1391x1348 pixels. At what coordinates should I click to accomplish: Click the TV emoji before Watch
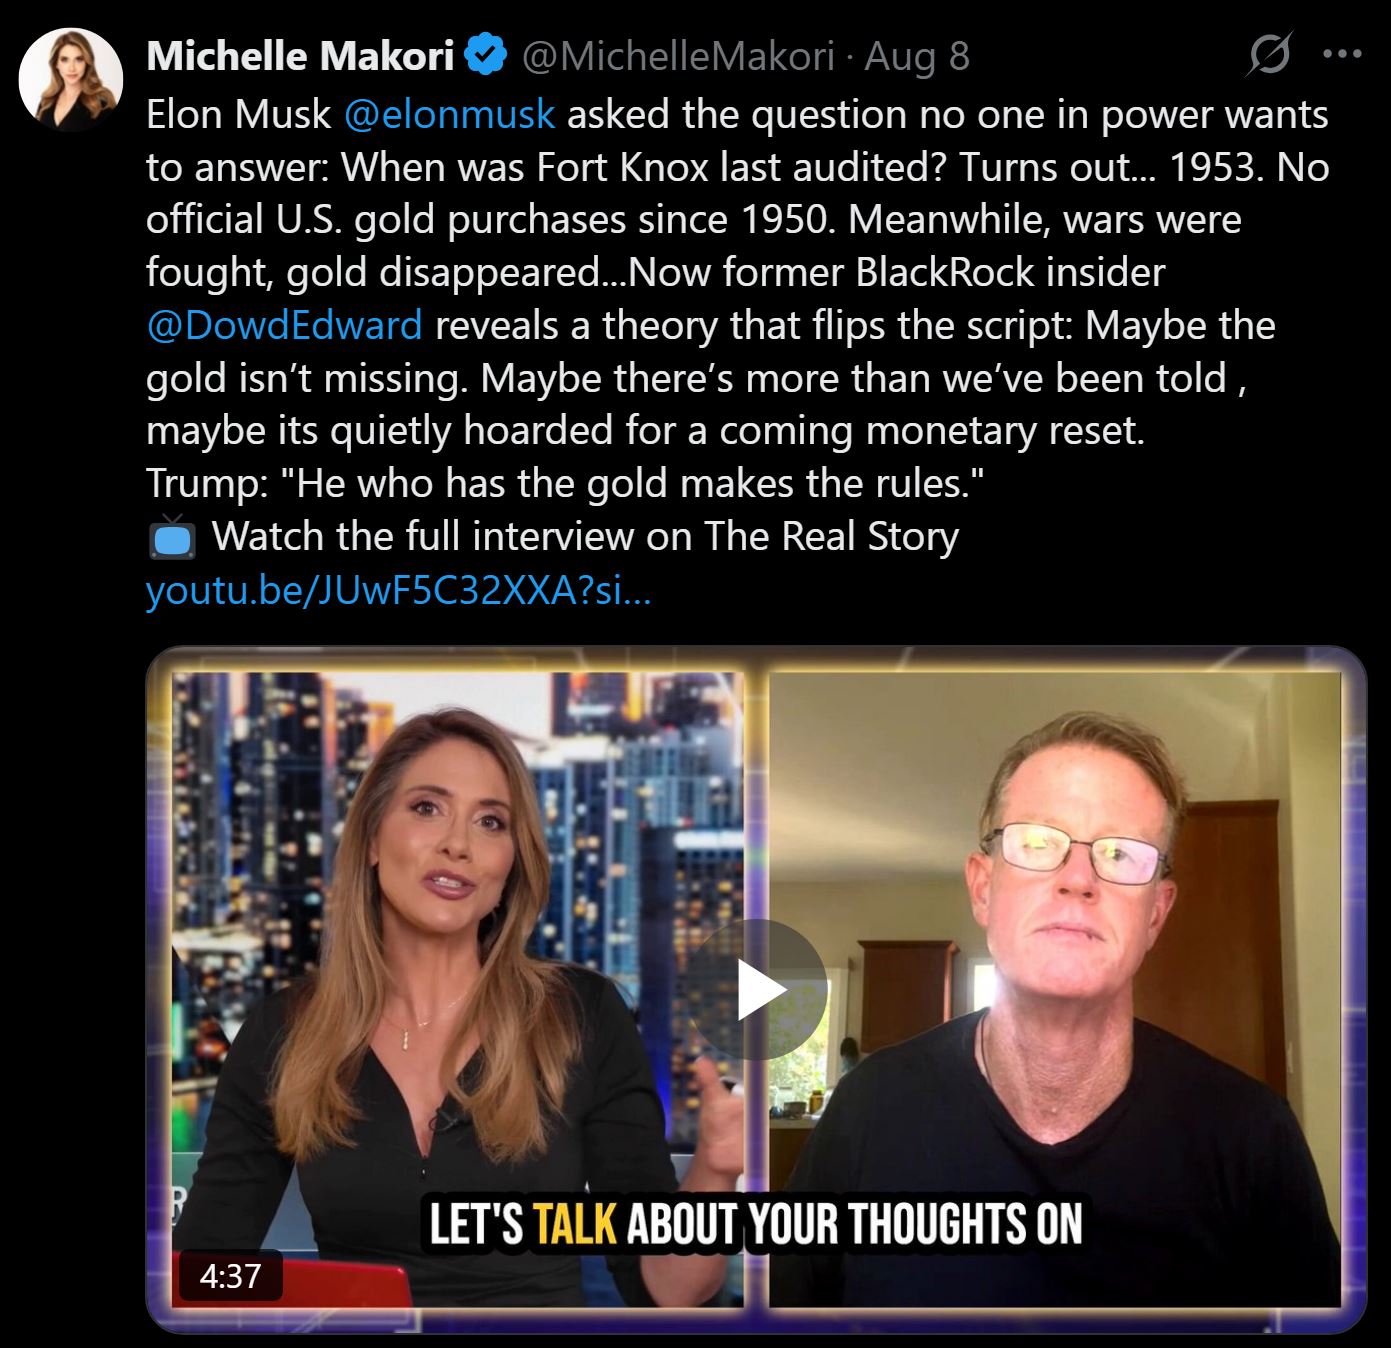[172, 537]
